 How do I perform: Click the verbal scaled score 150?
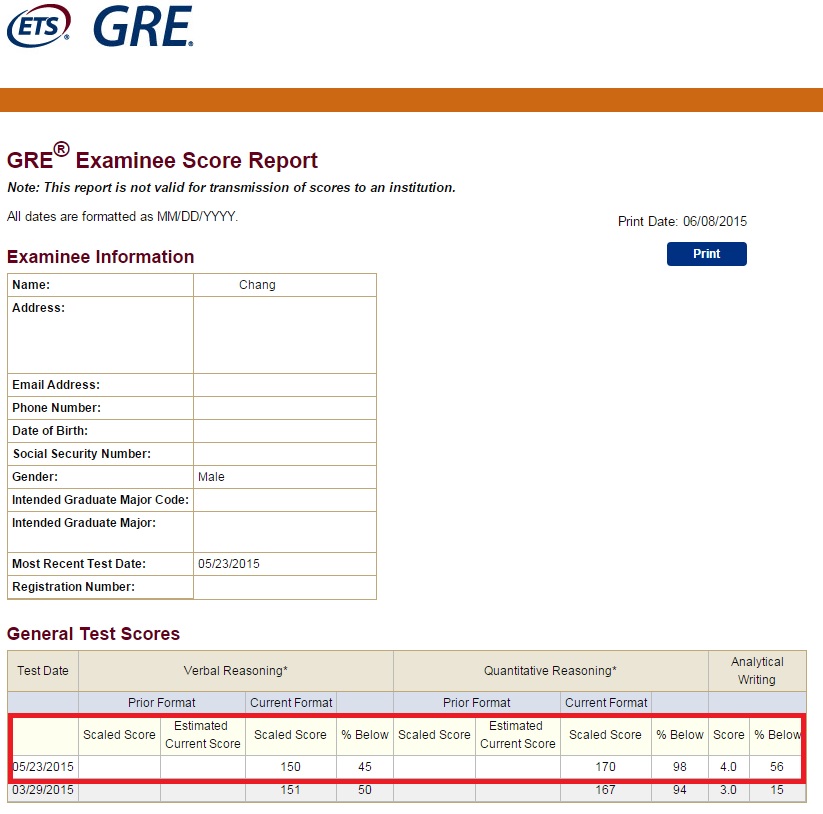290,767
